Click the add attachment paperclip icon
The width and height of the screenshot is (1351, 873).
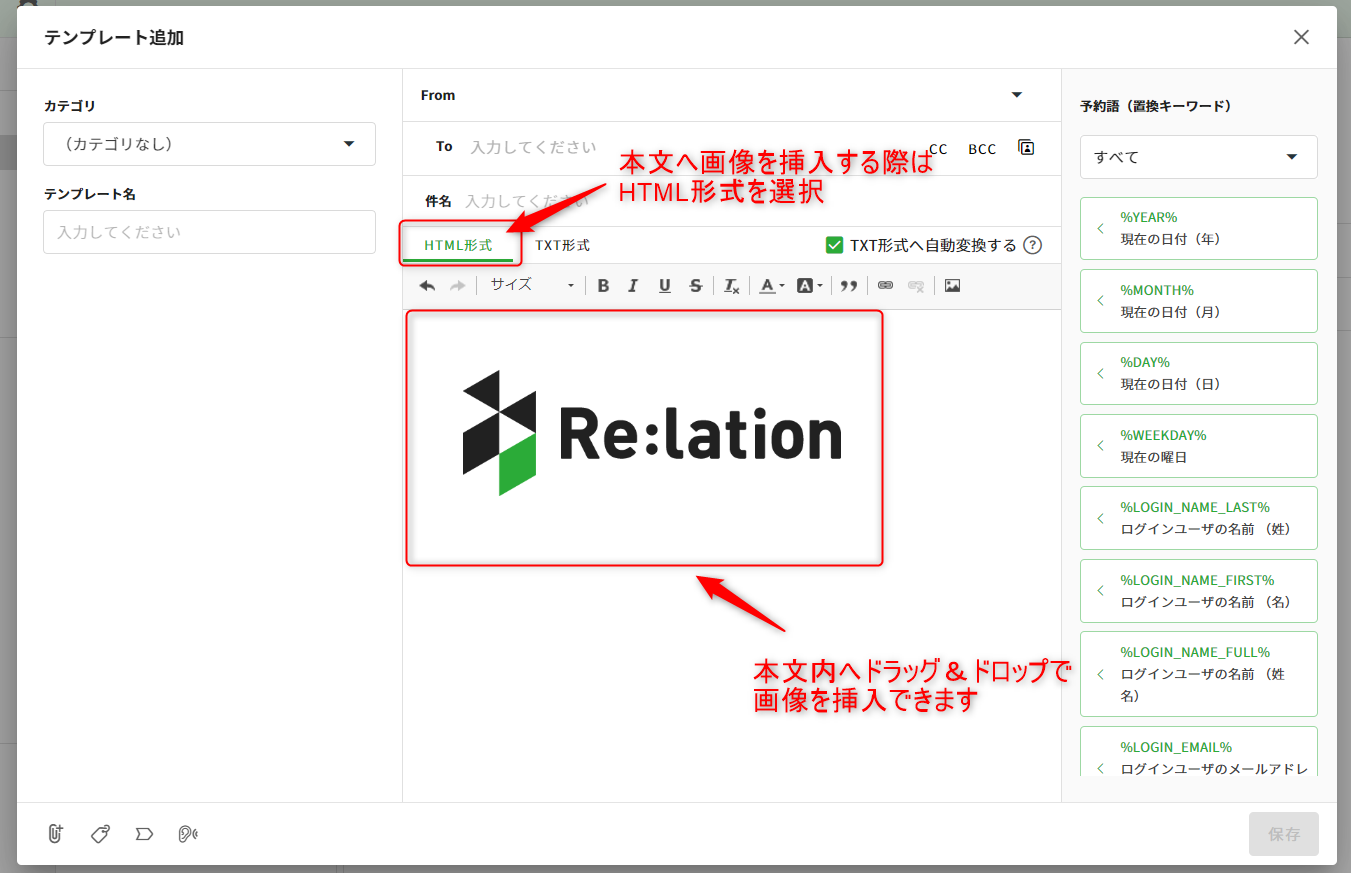point(55,833)
